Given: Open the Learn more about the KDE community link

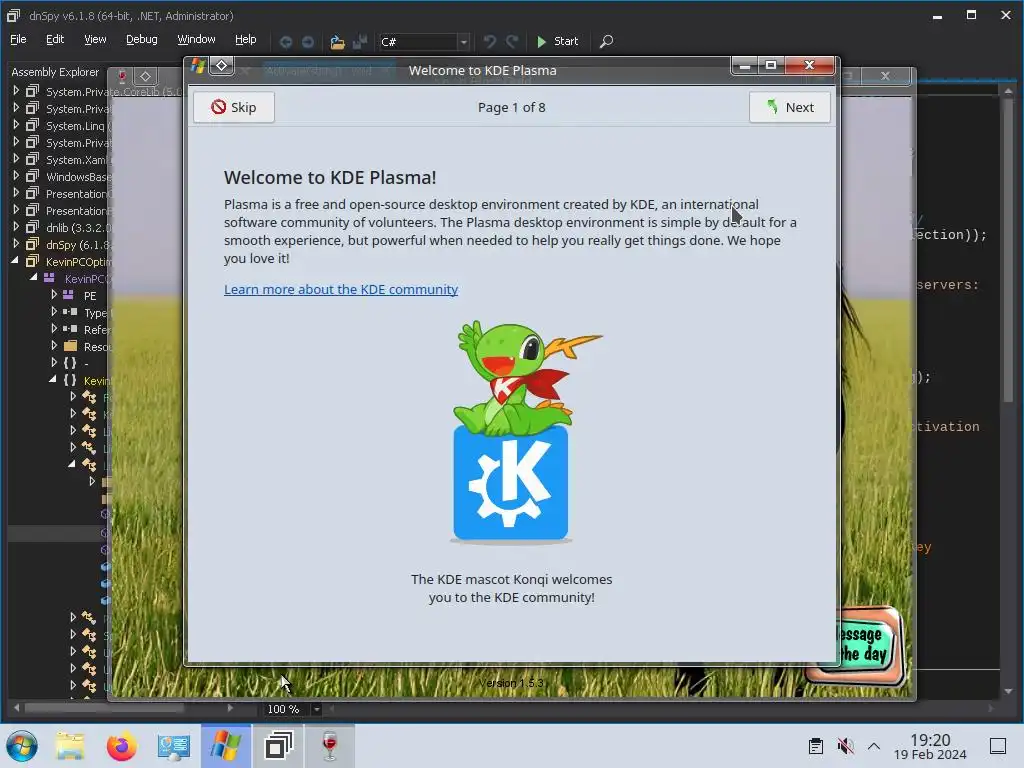Looking at the screenshot, I should click(x=341, y=289).
